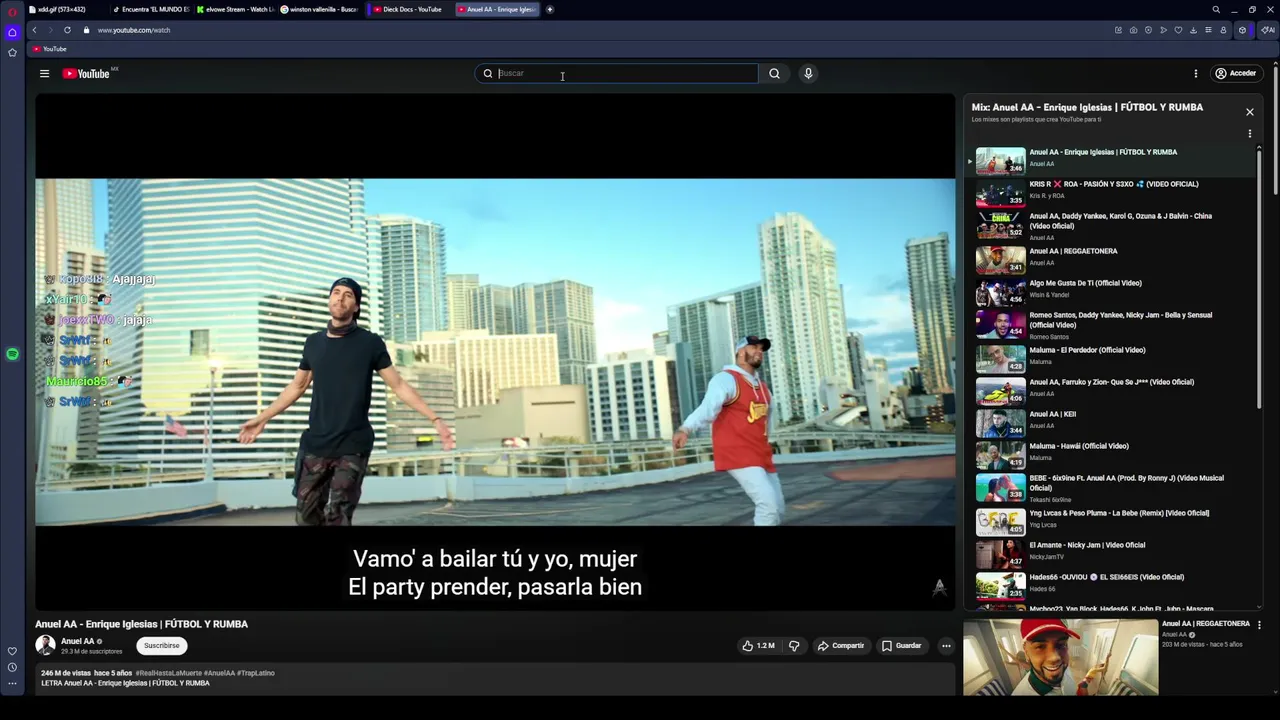The width and height of the screenshot is (1280, 720).
Task: Go back in browser history
Action: (x=34, y=30)
